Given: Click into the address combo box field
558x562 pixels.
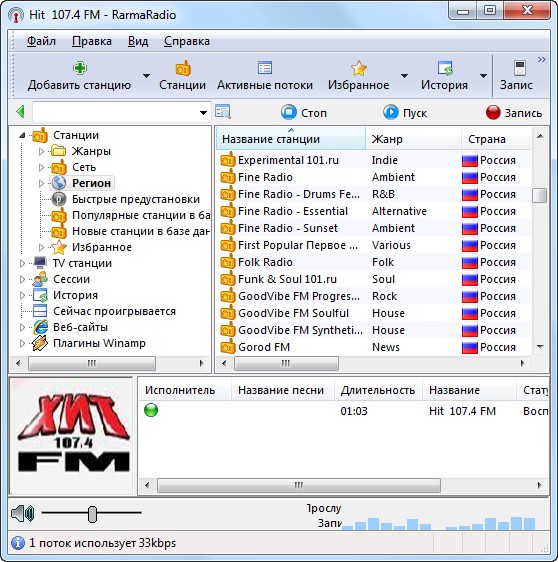Looking at the screenshot, I should (x=115, y=113).
